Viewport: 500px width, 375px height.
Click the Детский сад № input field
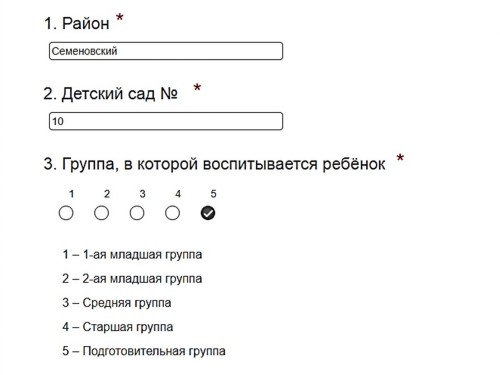[166, 121]
